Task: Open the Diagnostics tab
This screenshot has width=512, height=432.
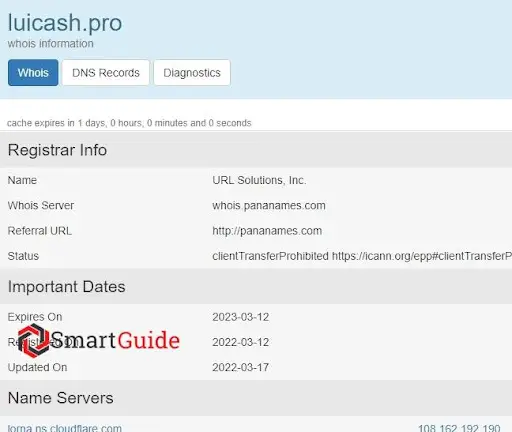Action: 192,73
